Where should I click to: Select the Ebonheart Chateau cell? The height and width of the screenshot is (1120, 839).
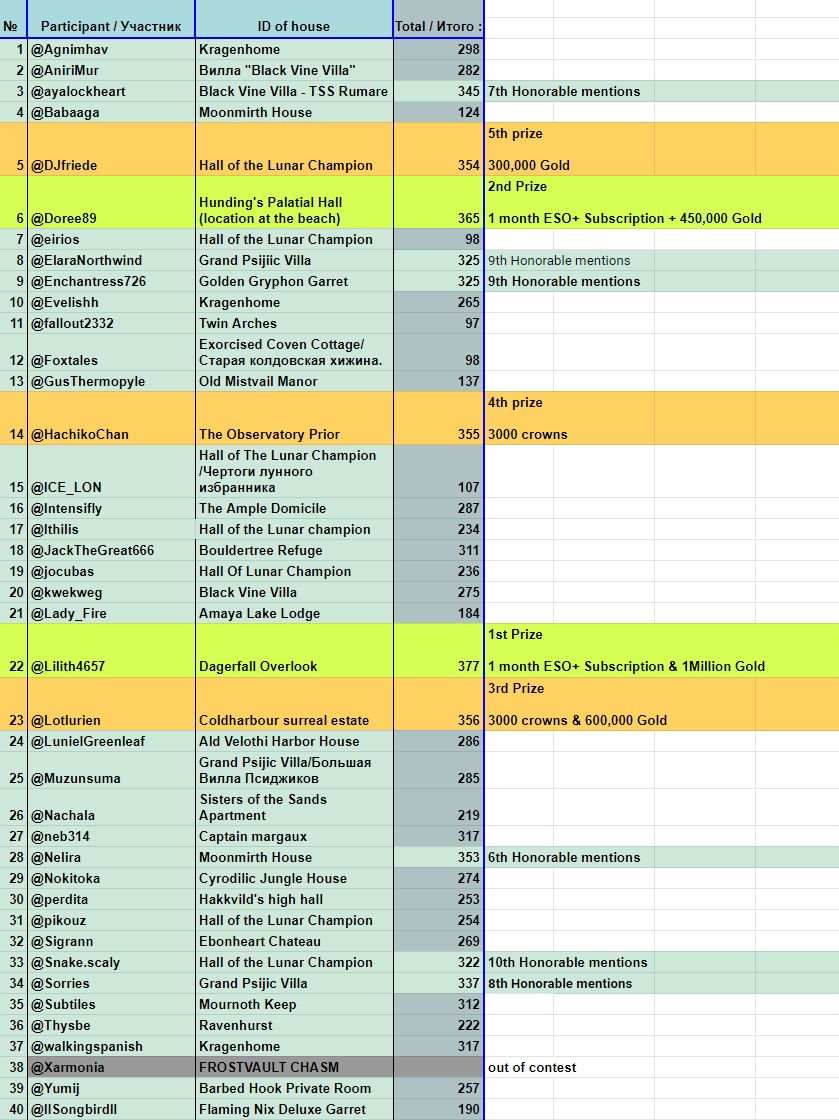point(293,941)
